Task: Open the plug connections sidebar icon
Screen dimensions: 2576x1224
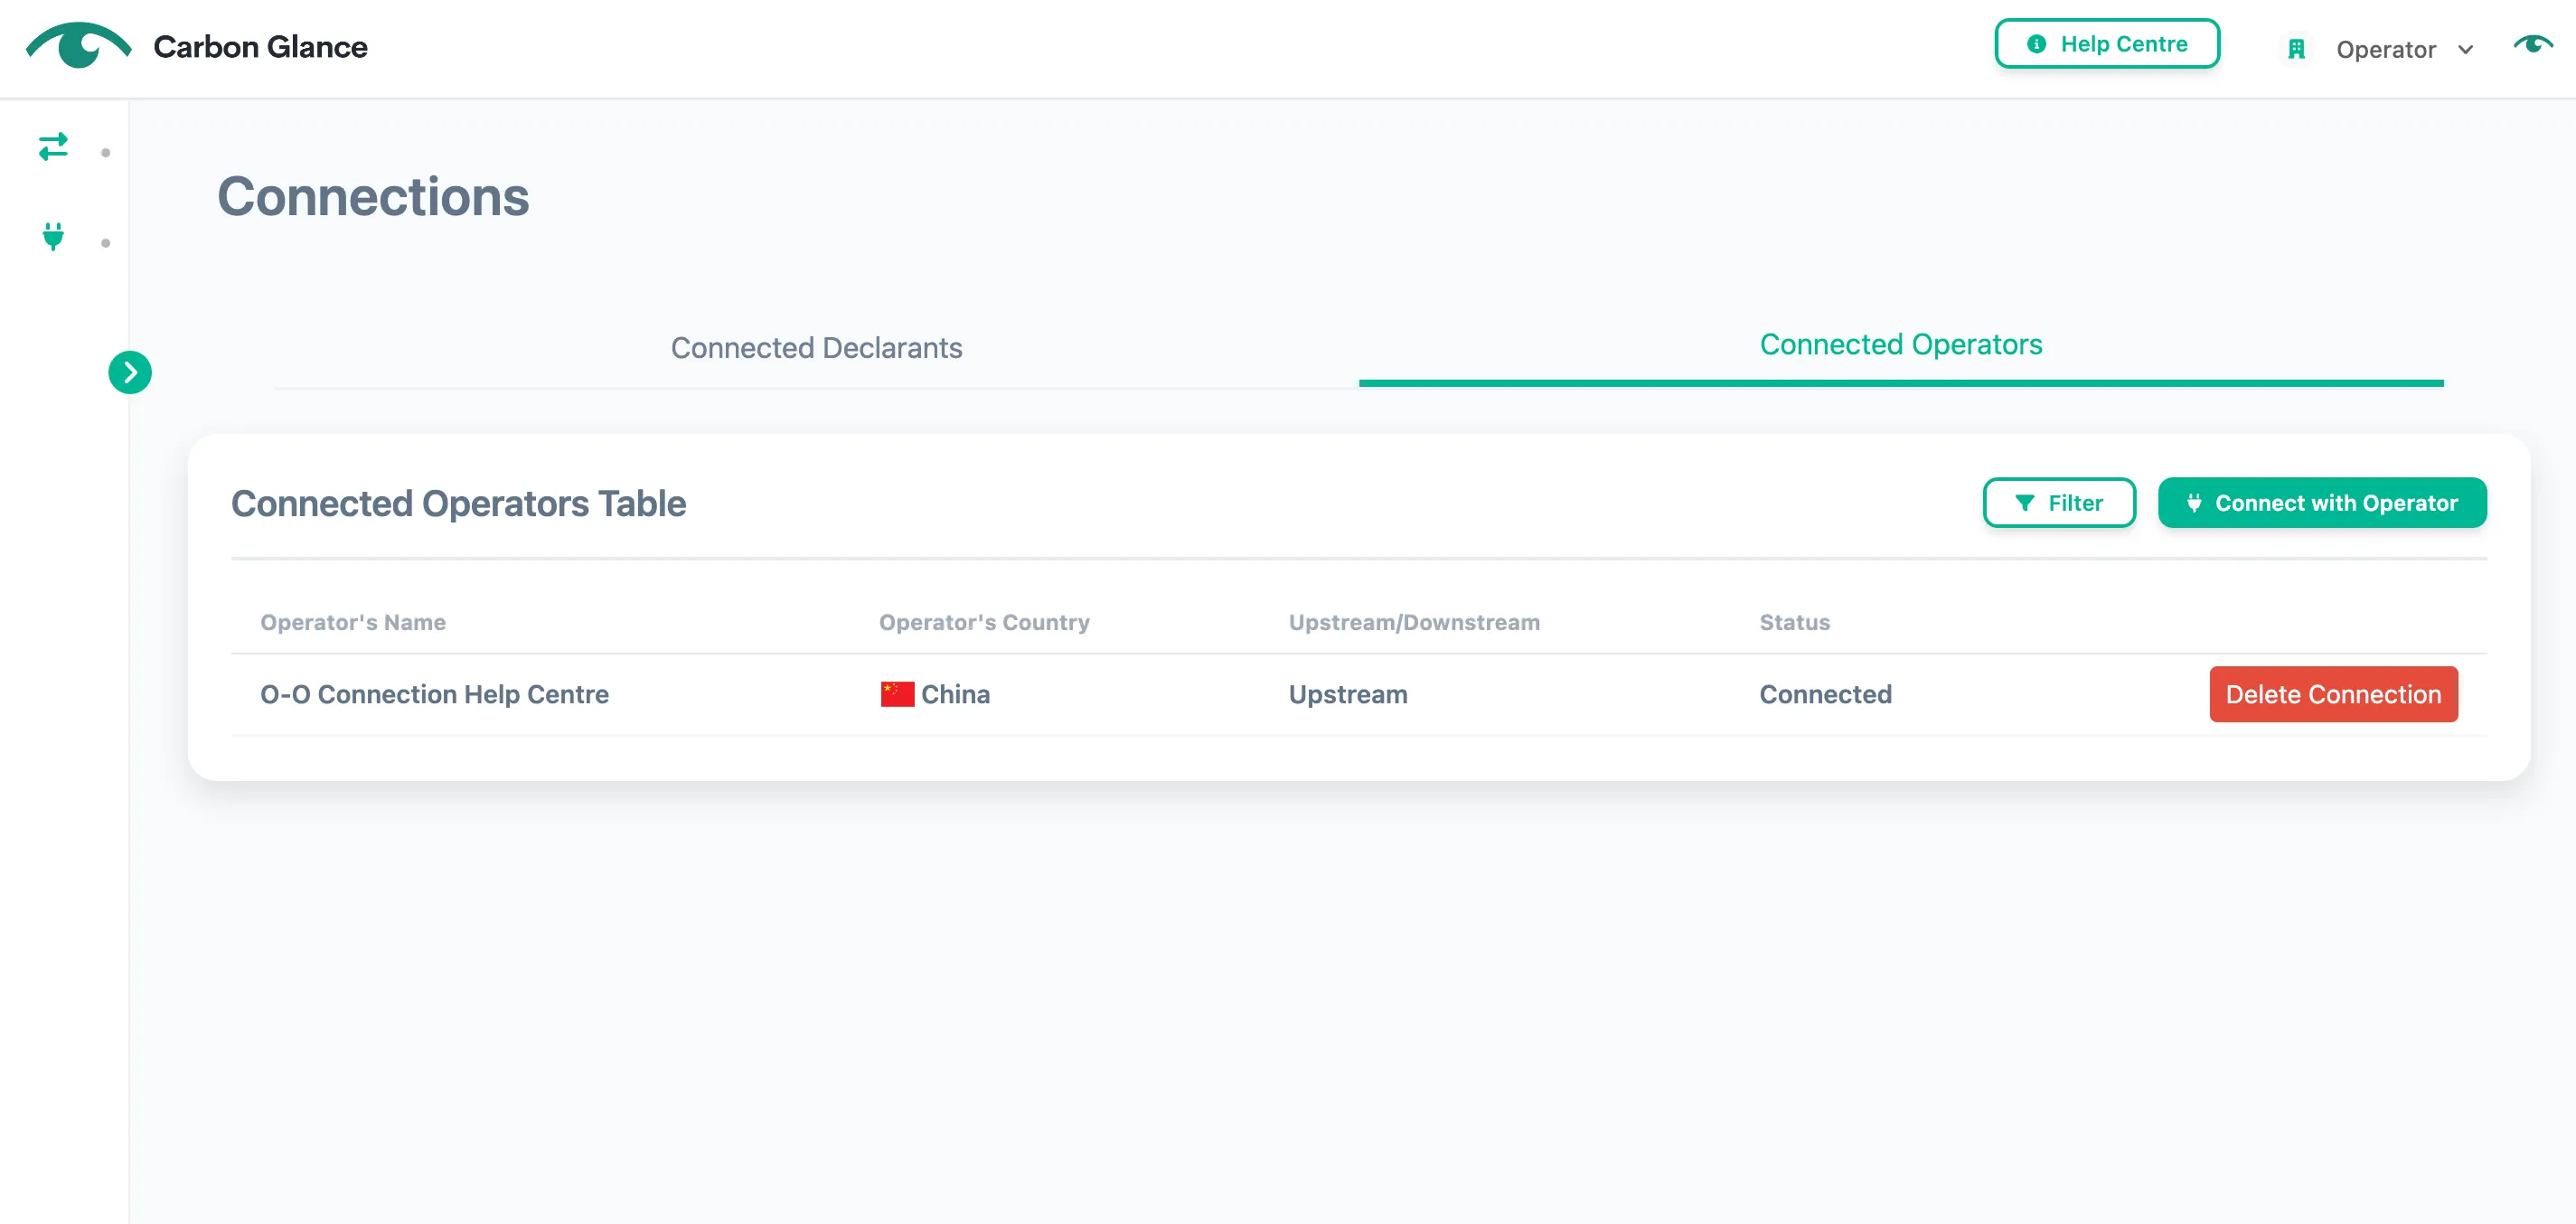Action: point(53,236)
